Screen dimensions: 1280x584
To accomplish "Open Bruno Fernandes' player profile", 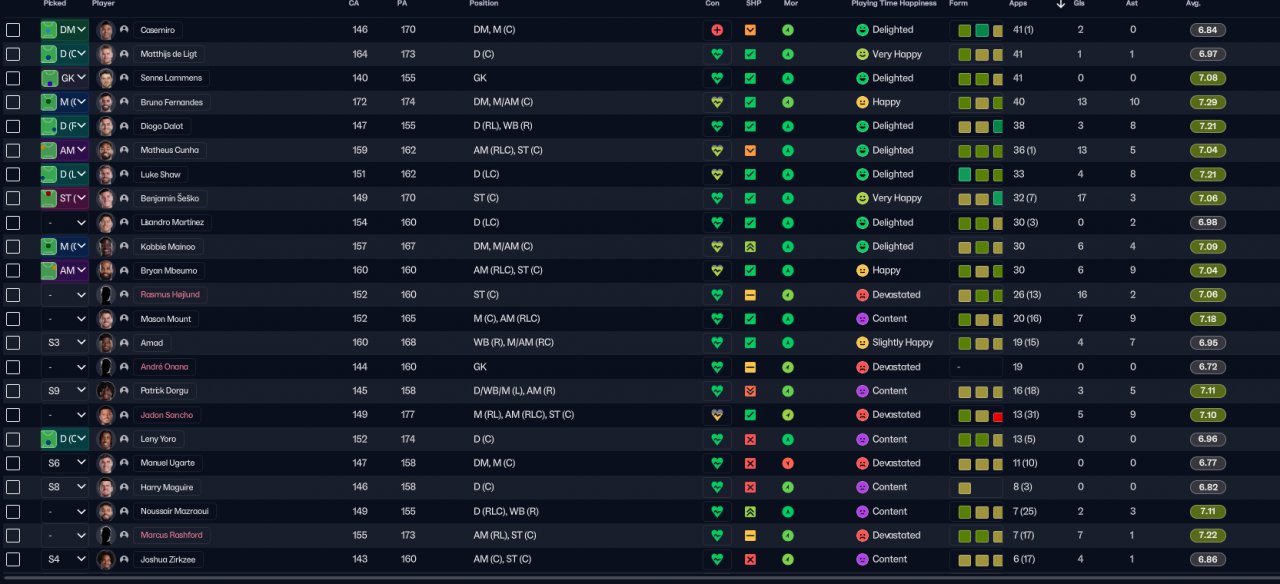I will tap(171, 102).
